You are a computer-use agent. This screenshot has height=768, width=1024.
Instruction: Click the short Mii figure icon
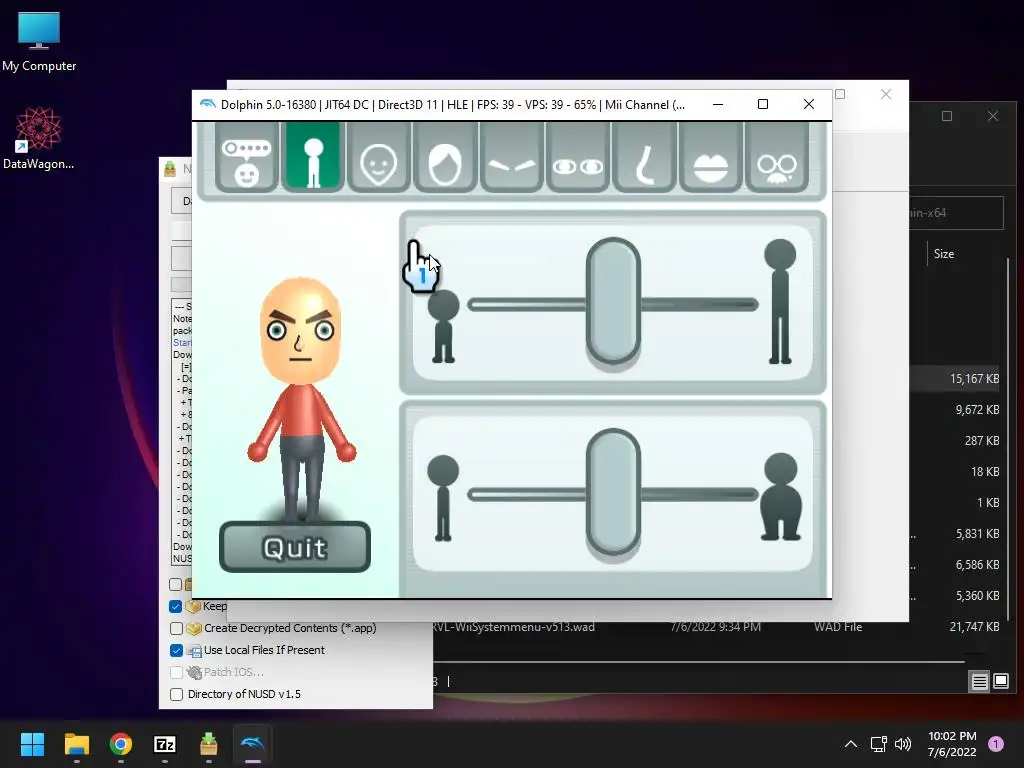click(443, 326)
